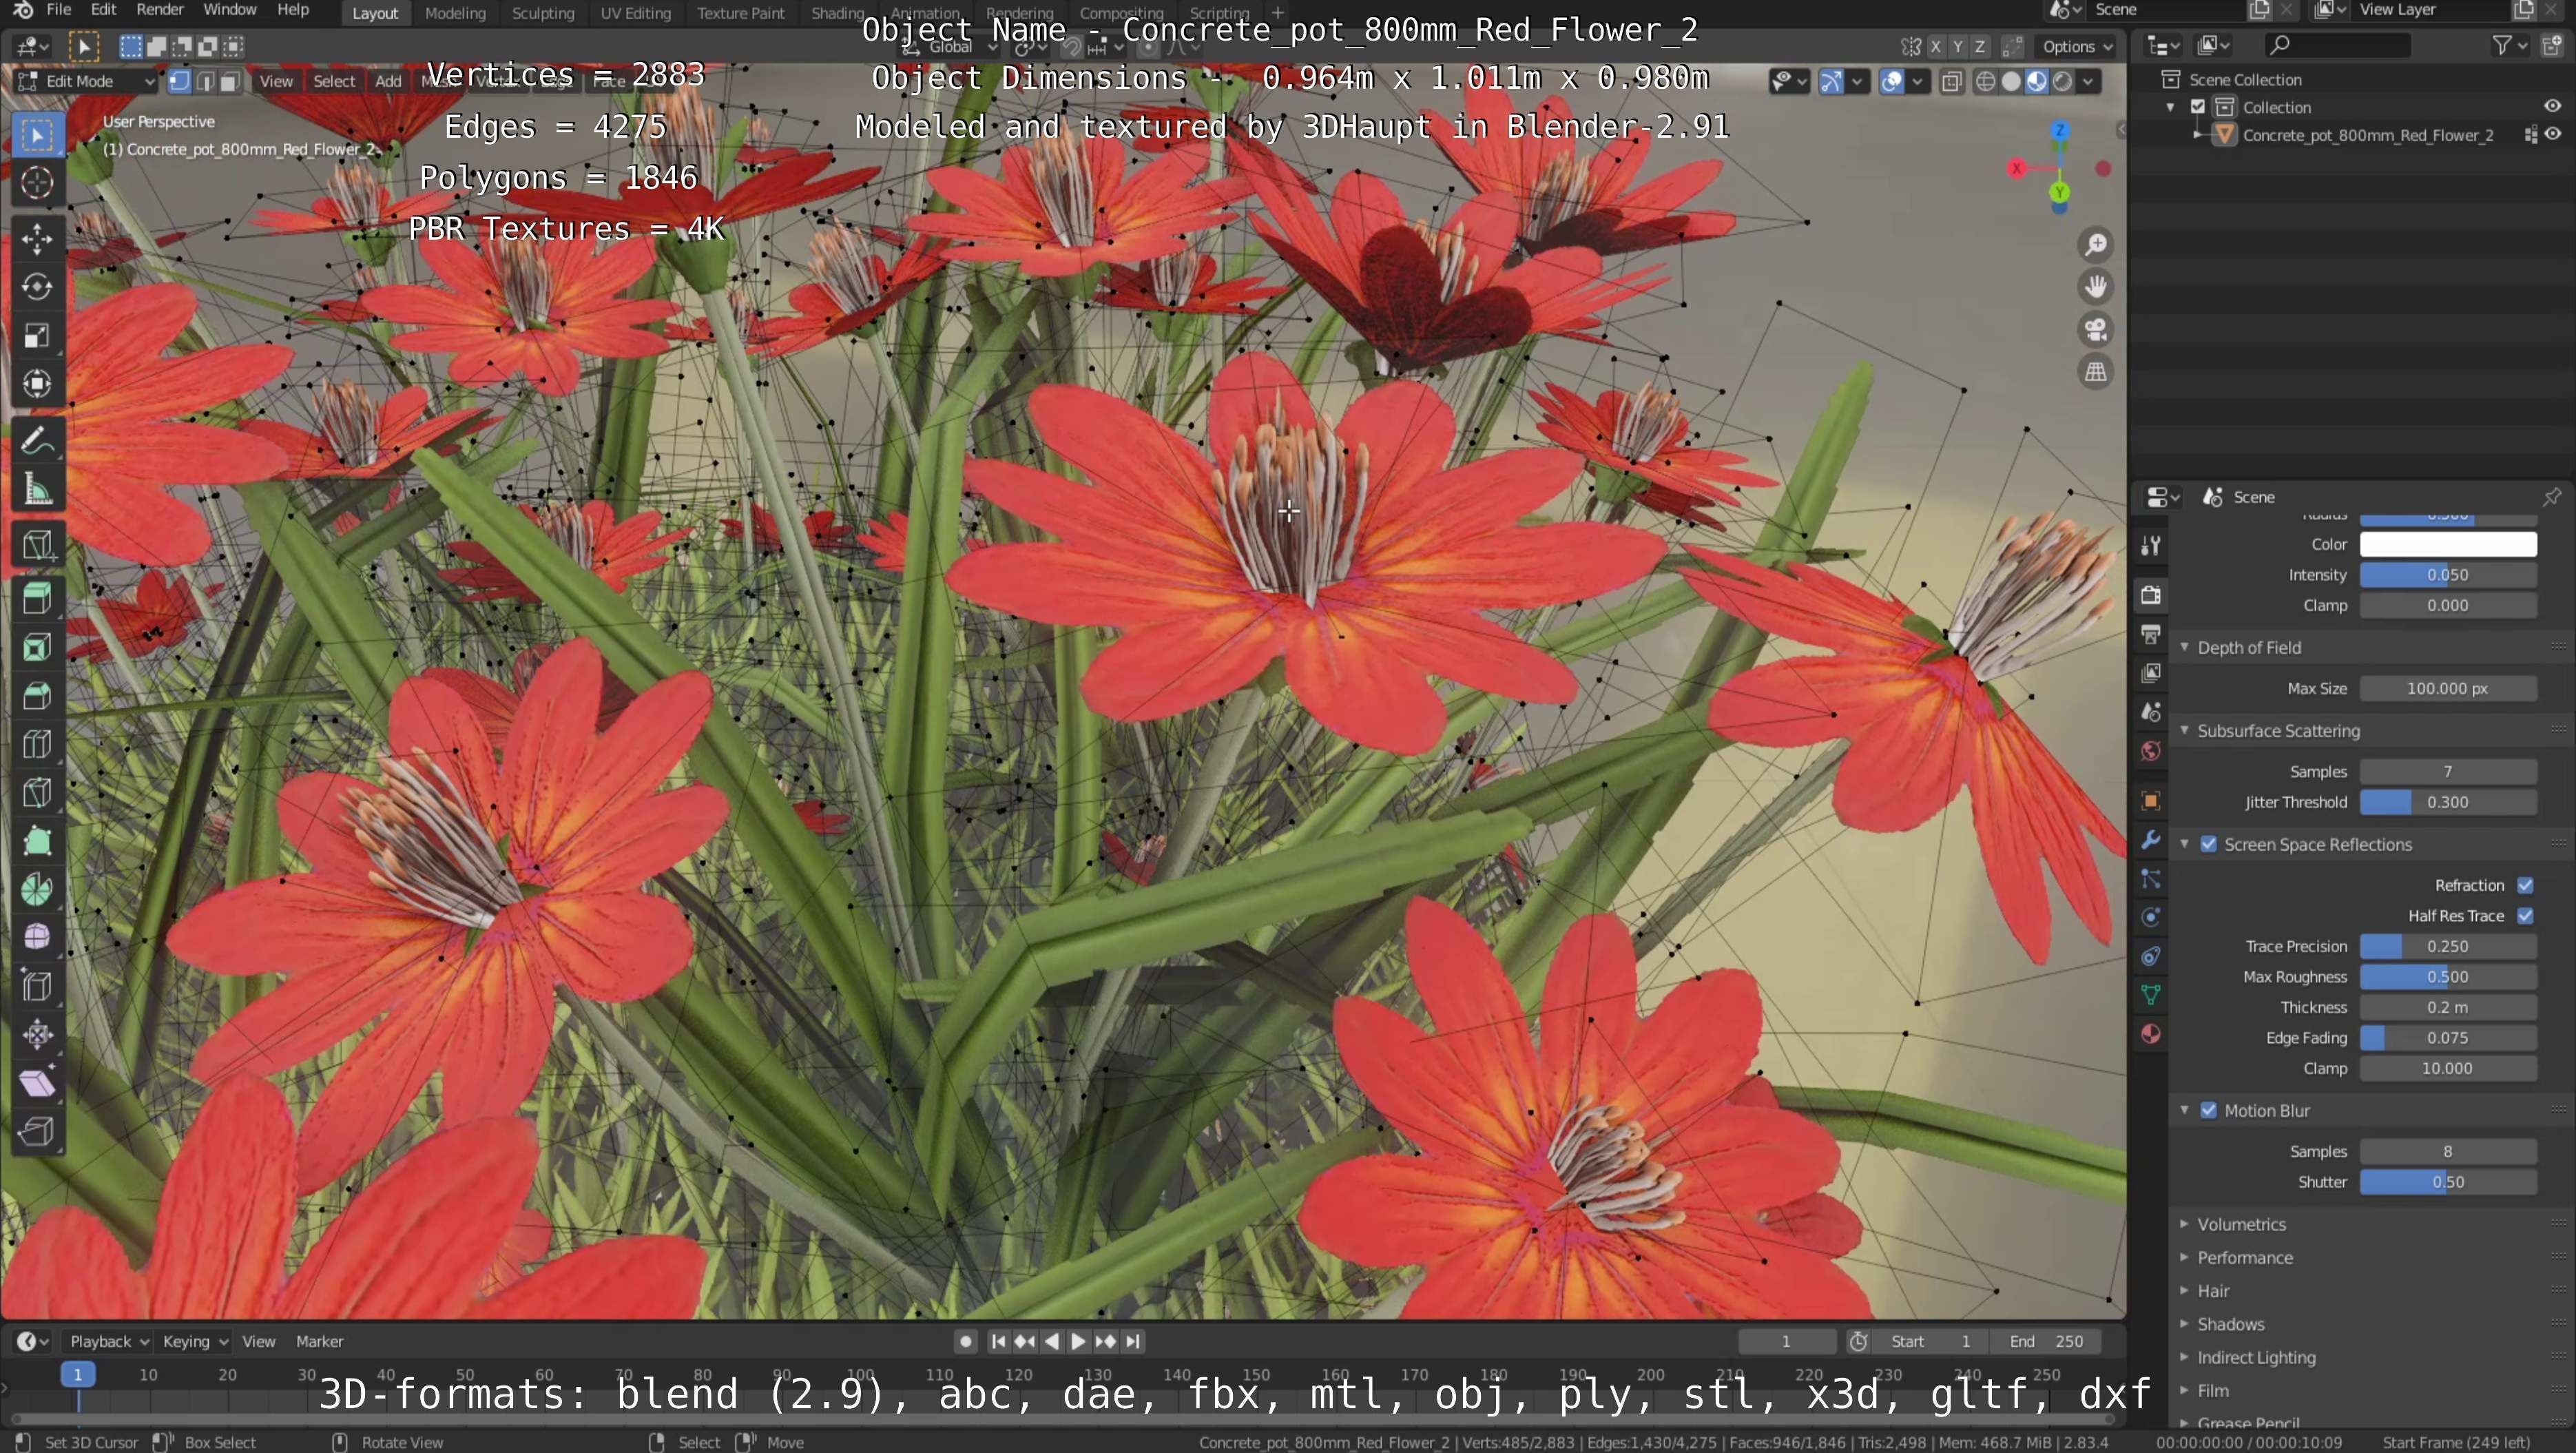Open Playback dropdown in timeline
2576x1453 pixels.
coord(108,1342)
